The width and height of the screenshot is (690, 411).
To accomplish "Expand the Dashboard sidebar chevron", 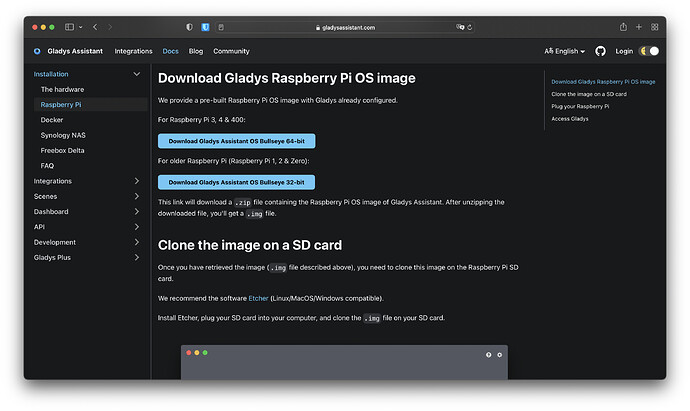I will [137, 212].
